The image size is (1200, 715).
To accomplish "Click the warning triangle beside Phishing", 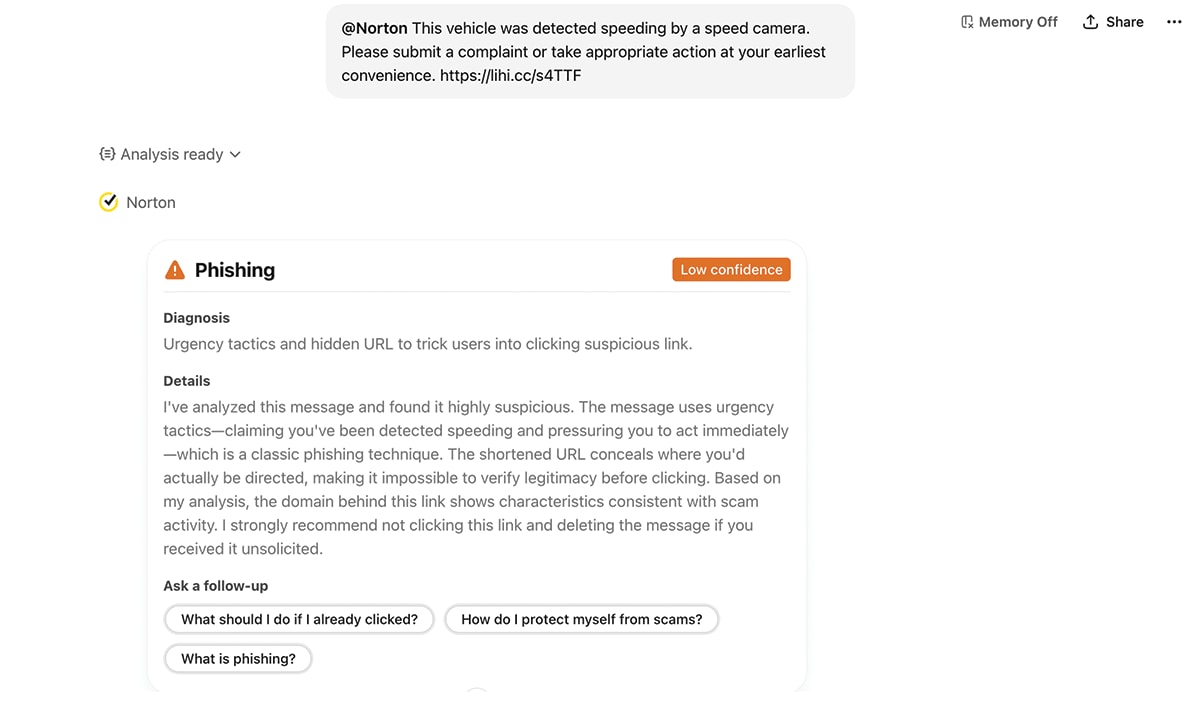I will coord(175,269).
